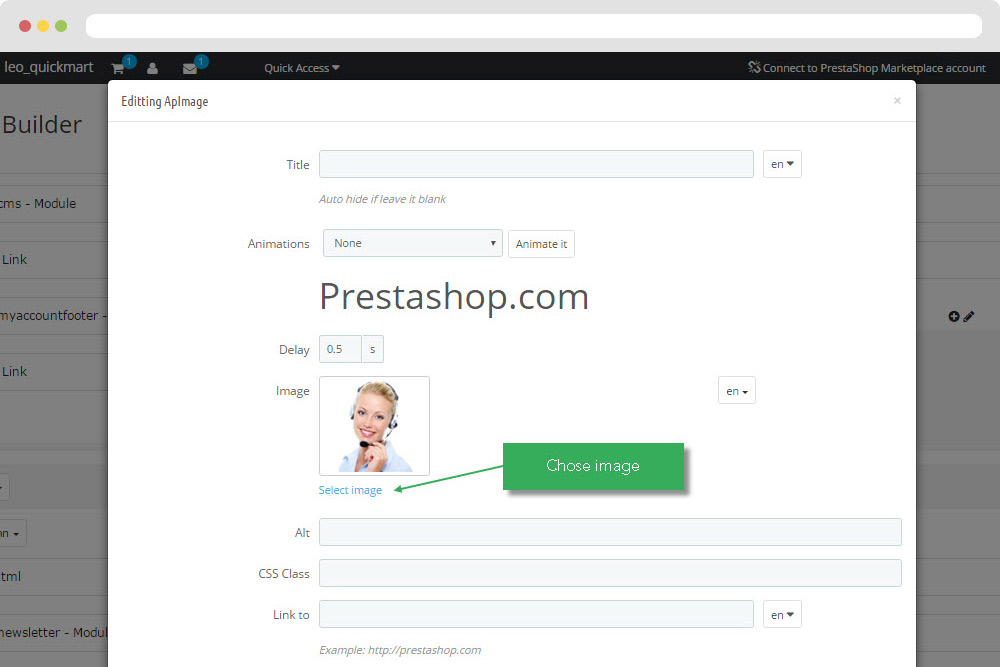This screenshot has width=1000, height=667.
Task: Expand the Title language en dropdown
Action: (782, 165)
